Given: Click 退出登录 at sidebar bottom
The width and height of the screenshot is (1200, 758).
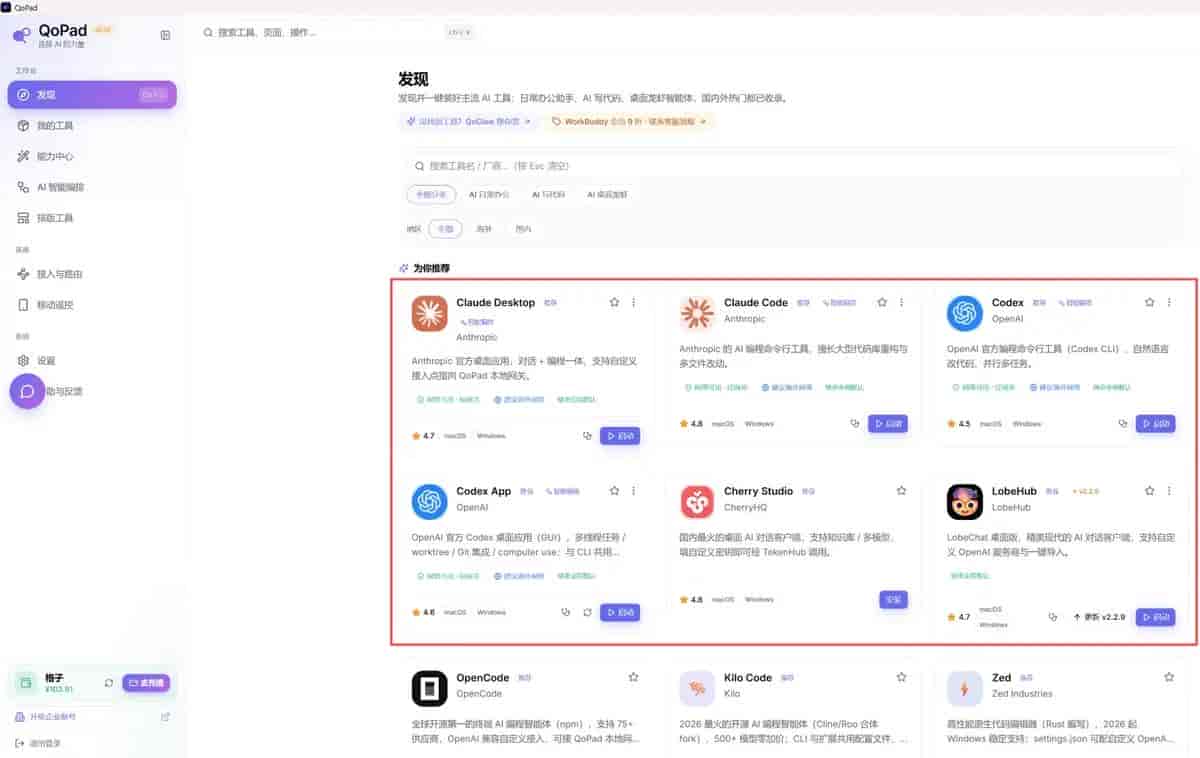Looking at the screenshot, I should click(45, 743).
